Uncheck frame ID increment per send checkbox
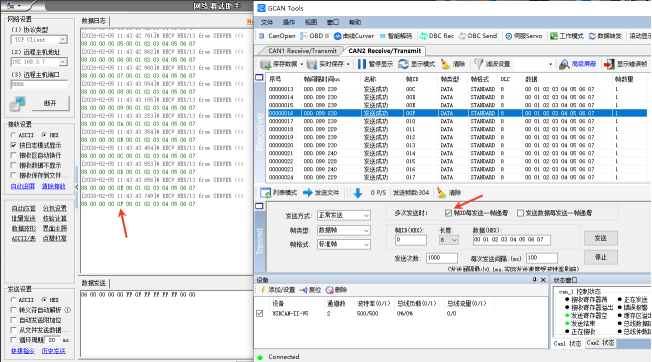Screen dimensions: 652x362 pos(448,213)
